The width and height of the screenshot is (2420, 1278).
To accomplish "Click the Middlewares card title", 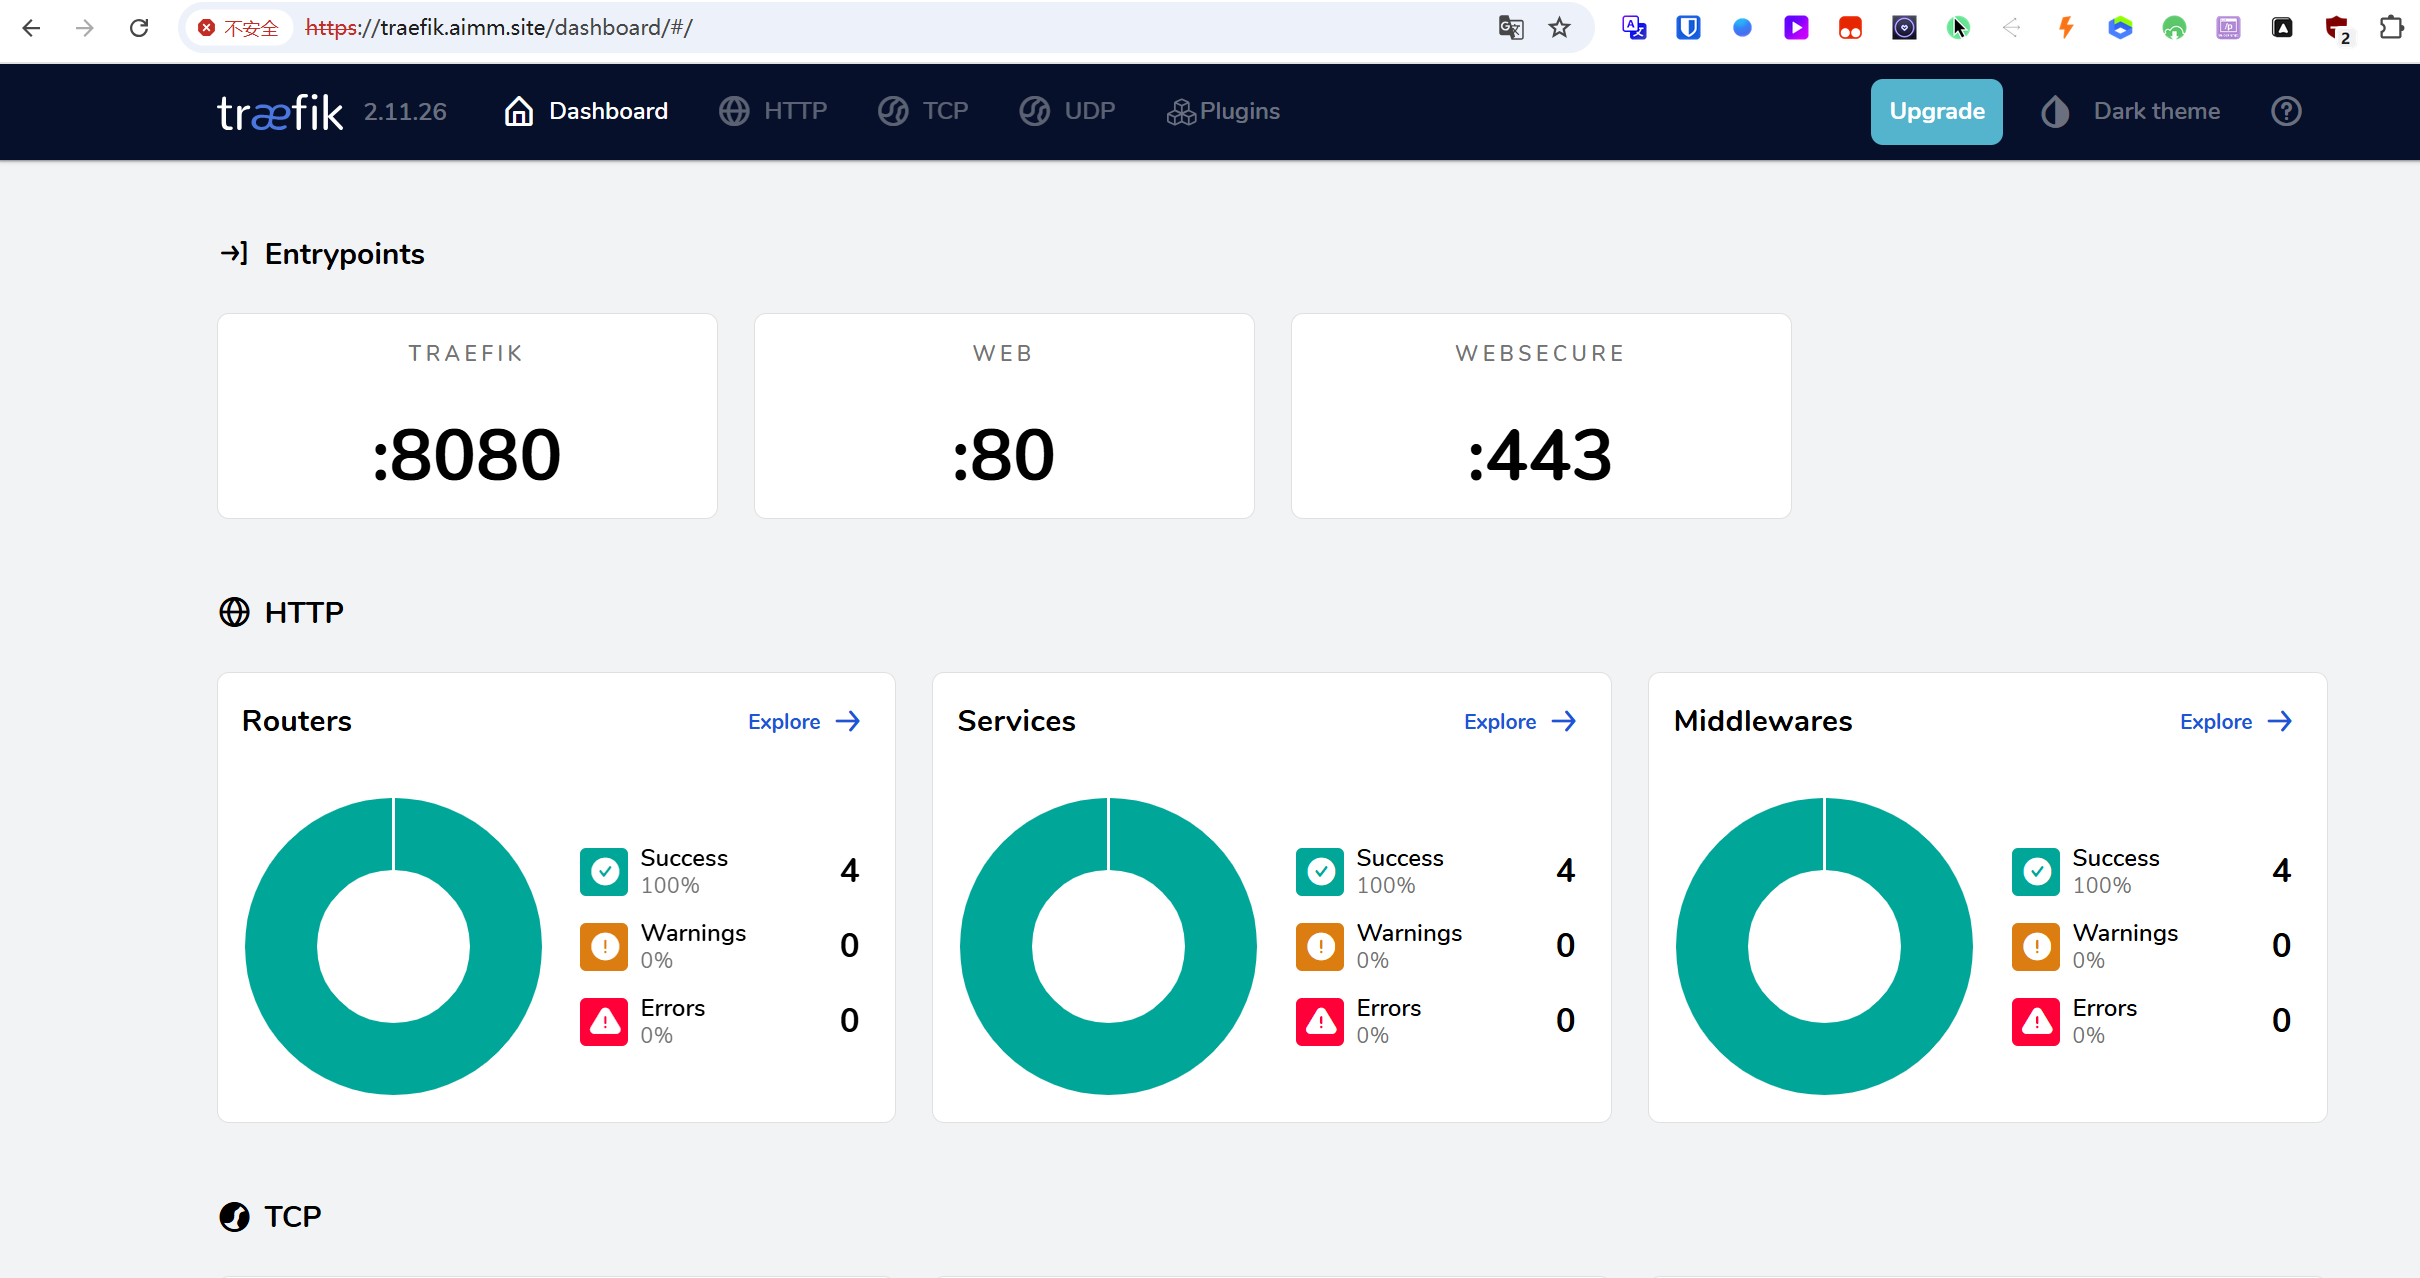I will [x=1763, y=721].
